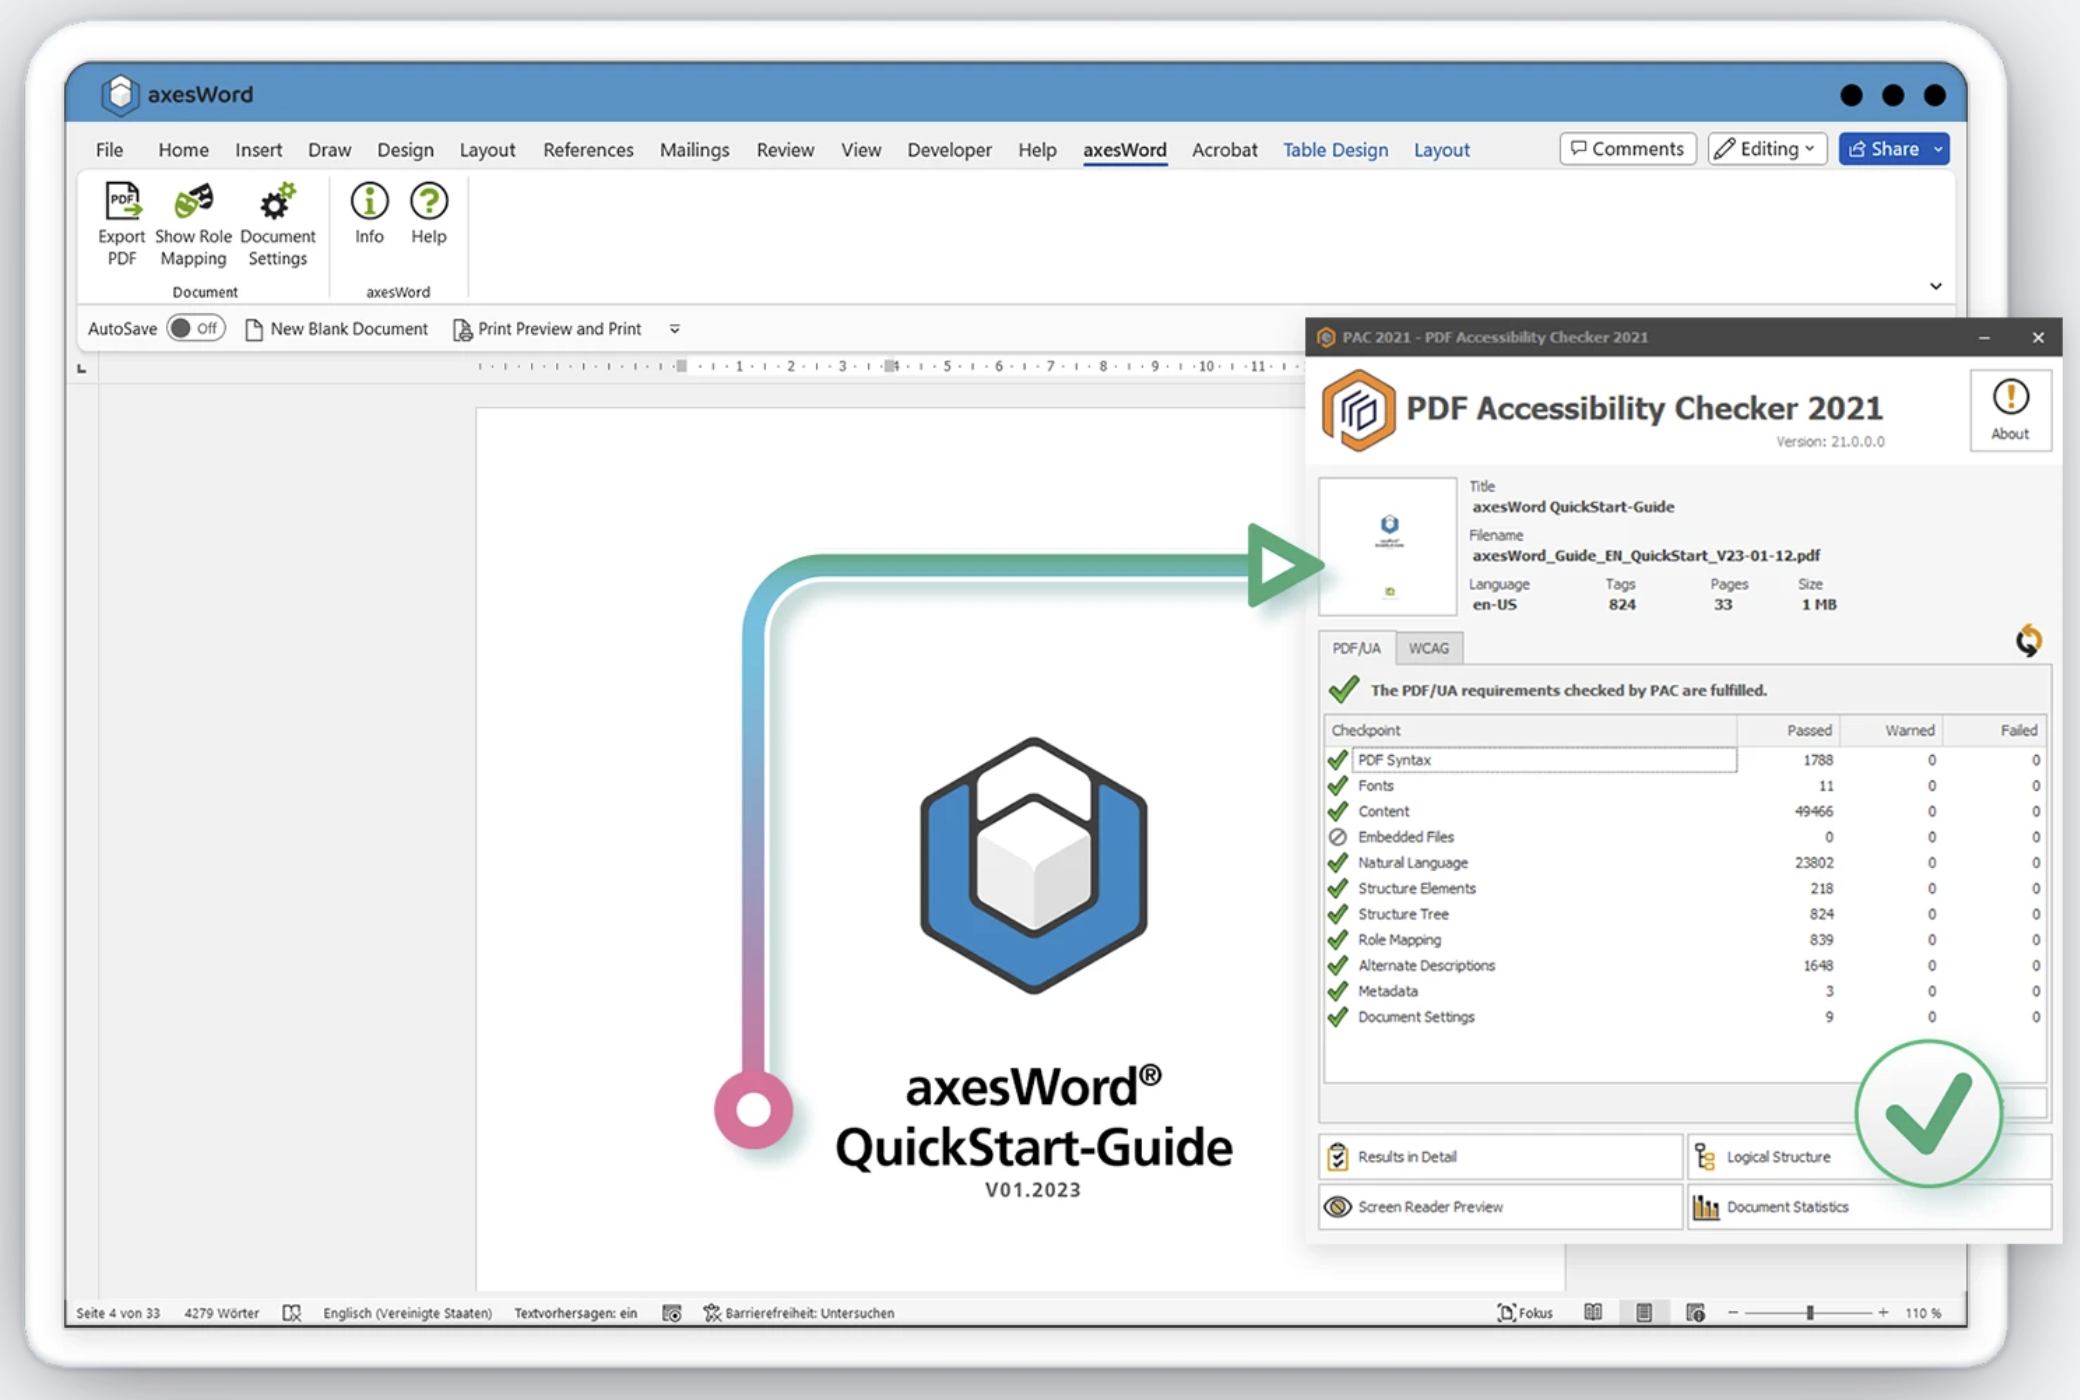Screen dimensions: 2080x1400
Task: Click Results in Detail button
Action: 1500,1157
